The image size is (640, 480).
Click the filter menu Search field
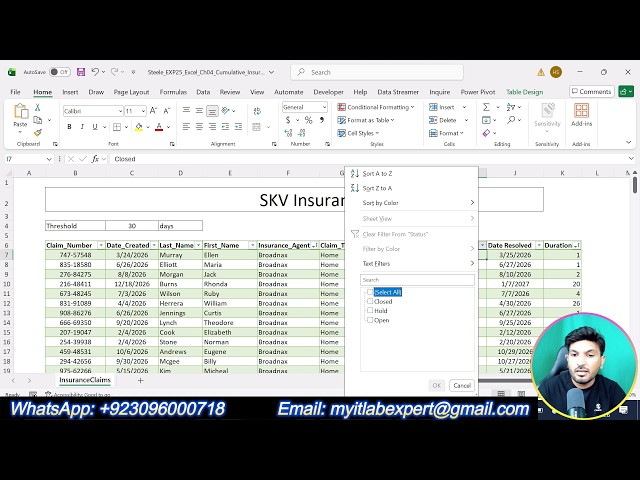417,280
